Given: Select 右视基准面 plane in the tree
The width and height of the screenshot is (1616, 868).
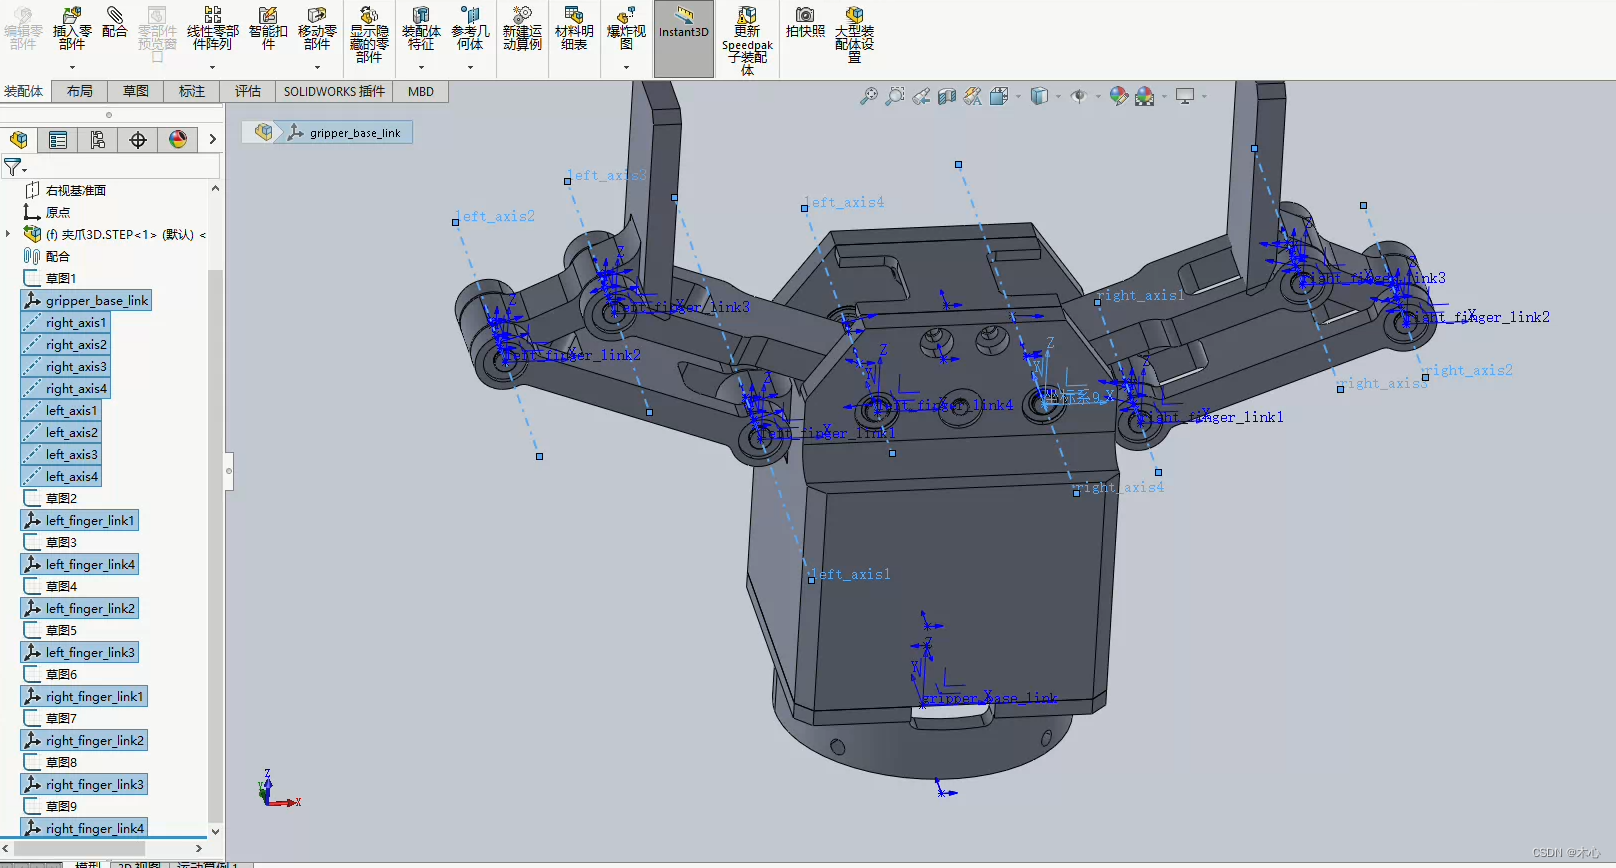Looking at the screenshot, I should tap(65, 190).
